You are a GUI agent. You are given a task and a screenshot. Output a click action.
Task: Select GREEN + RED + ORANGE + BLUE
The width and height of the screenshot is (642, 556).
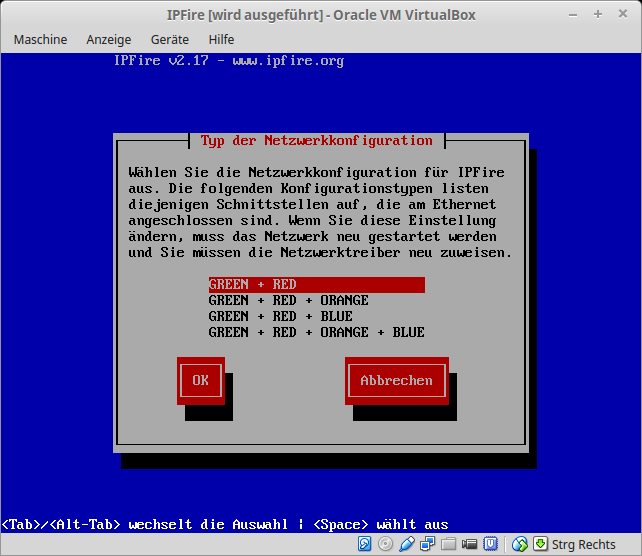(x=316, y=332)
